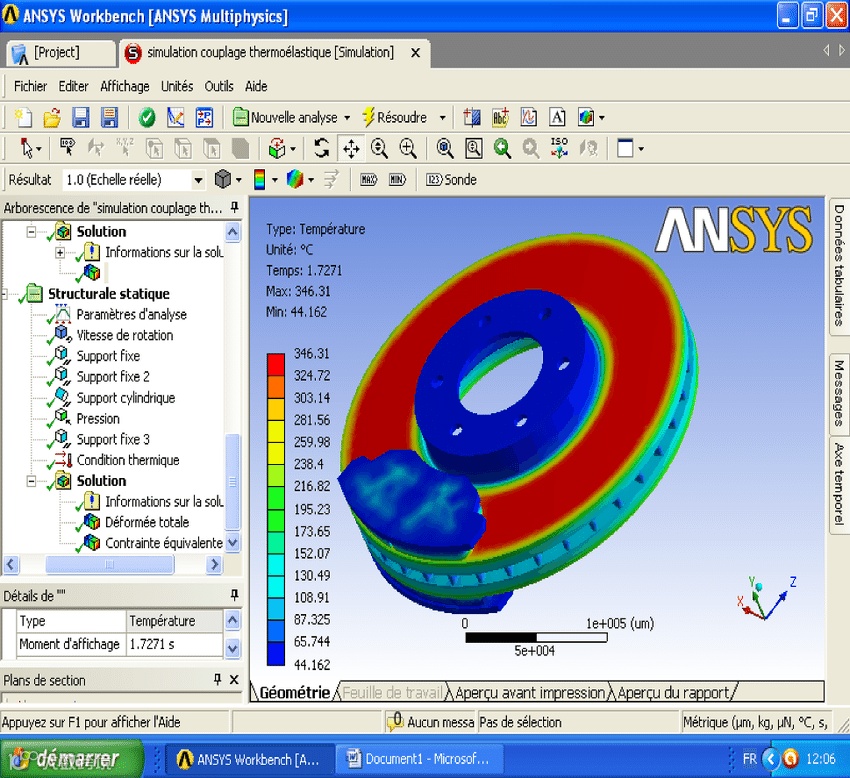Click the Moment d'affichage value field
Image resolution: width=850 pixels, height=778 pixels.
[175, 644]
